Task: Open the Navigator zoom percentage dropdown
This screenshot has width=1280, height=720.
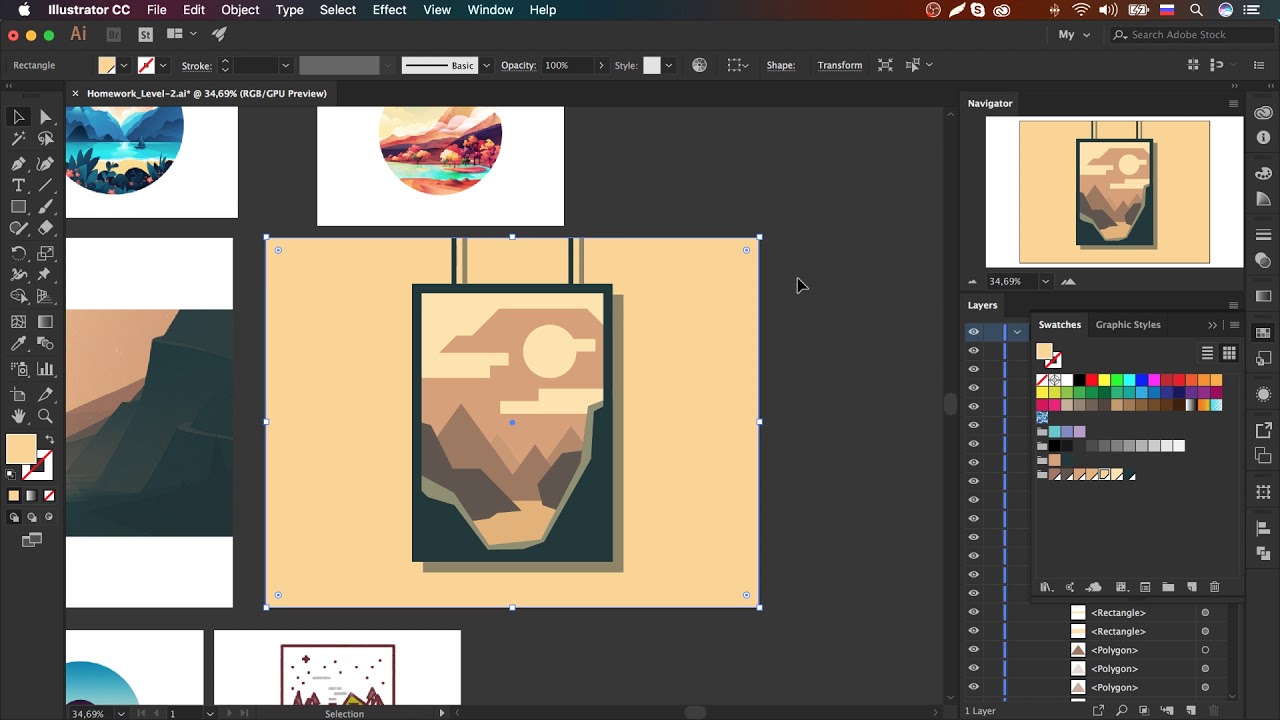Action: pos(1045,281)
